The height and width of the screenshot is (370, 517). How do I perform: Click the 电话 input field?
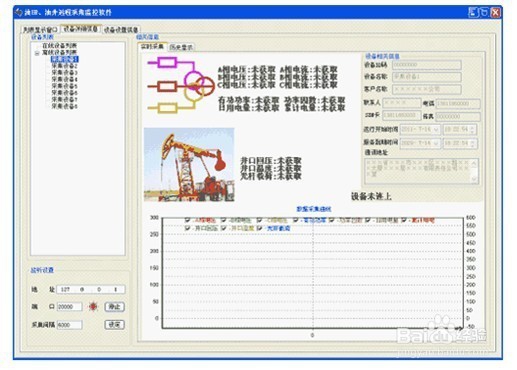click(458, 104)
